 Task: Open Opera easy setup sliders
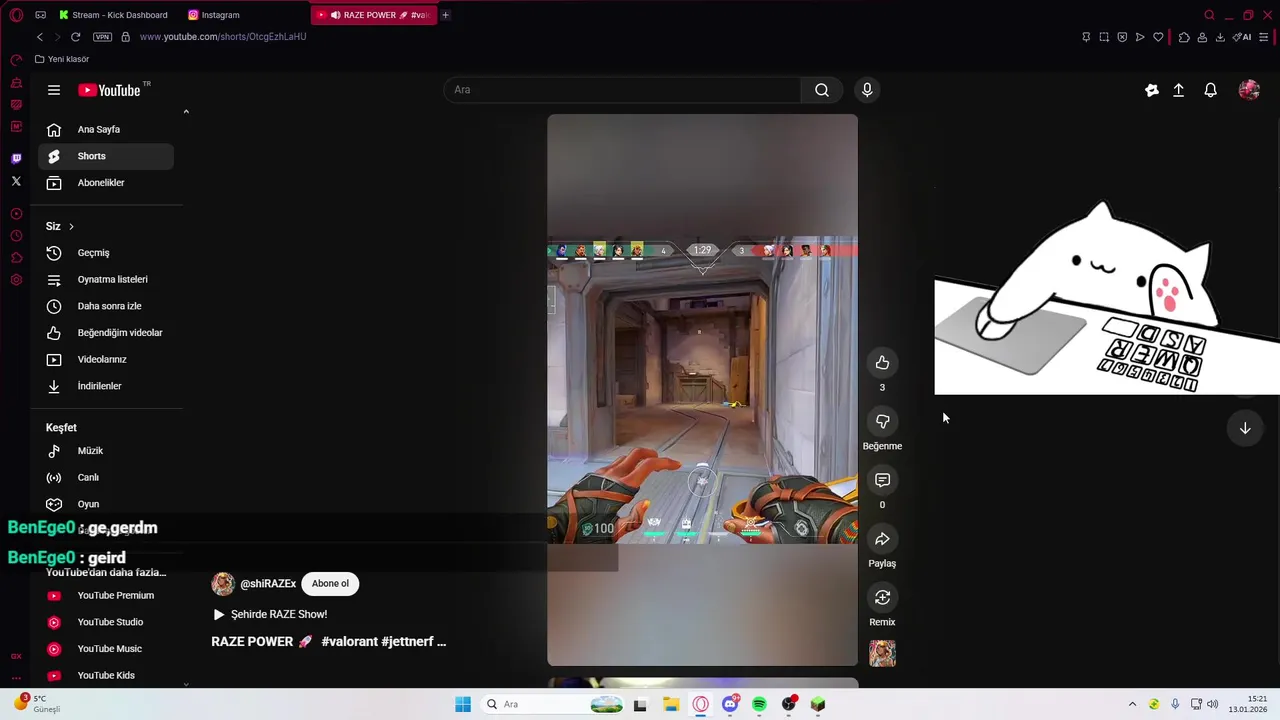coord(1264,37)
